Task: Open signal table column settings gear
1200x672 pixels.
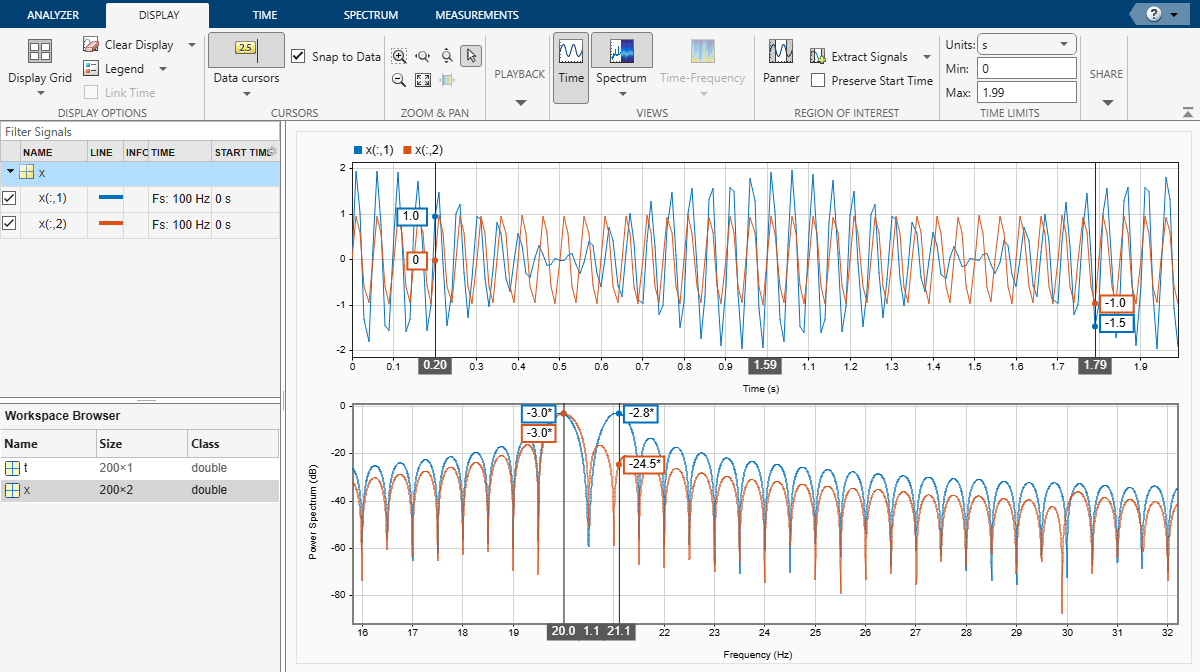Action: click(272, 152)
